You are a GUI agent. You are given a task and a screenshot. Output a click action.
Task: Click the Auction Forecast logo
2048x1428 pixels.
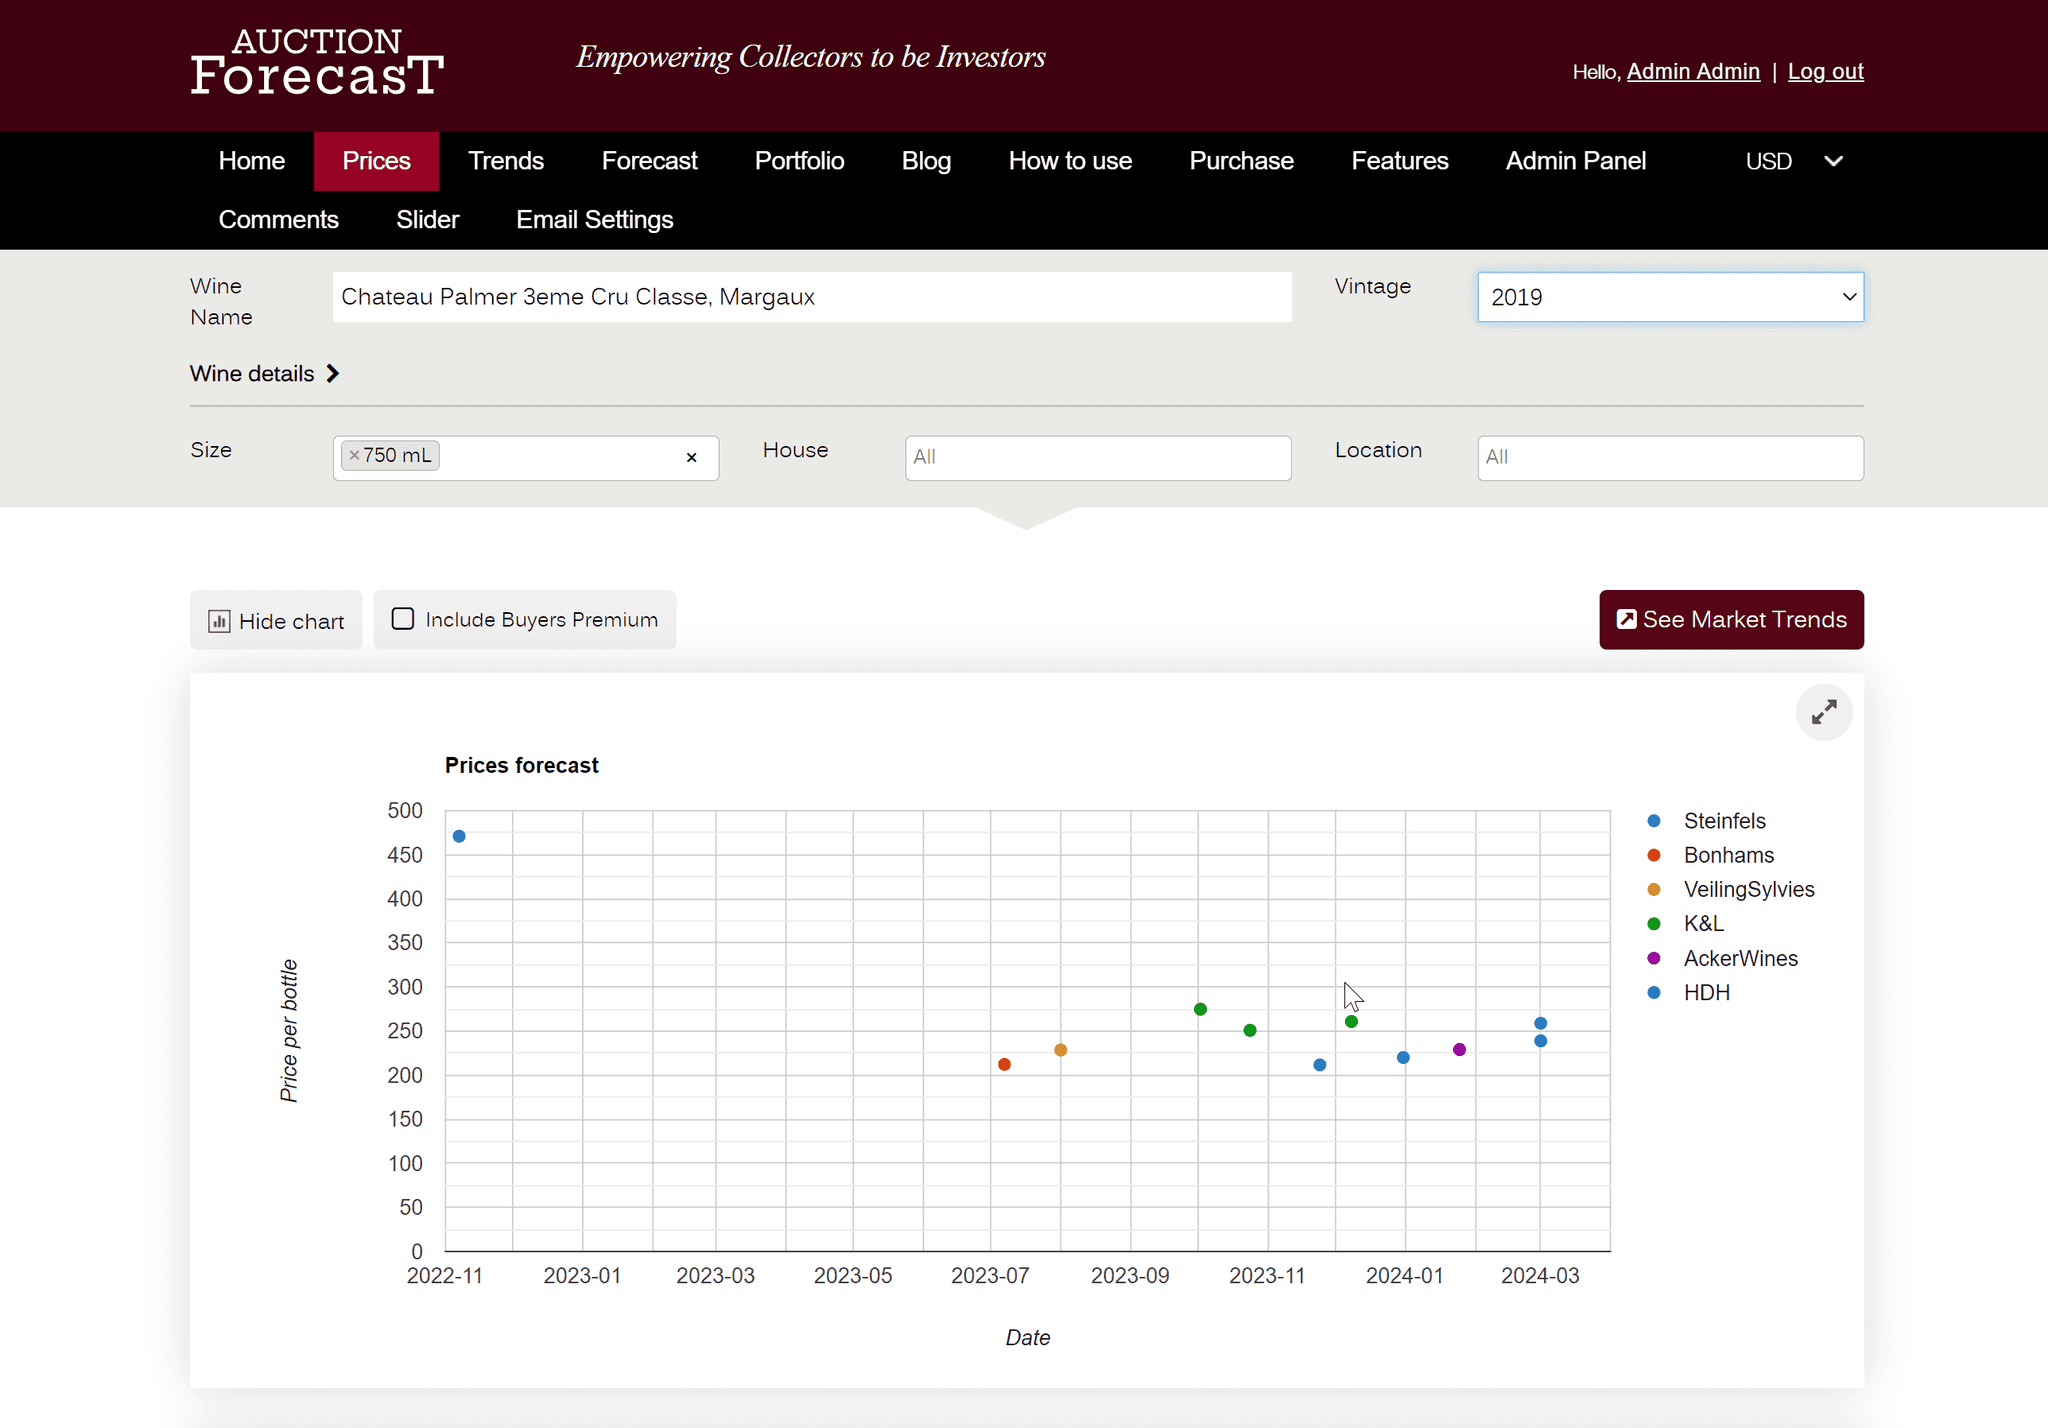(x=317, y=63)
